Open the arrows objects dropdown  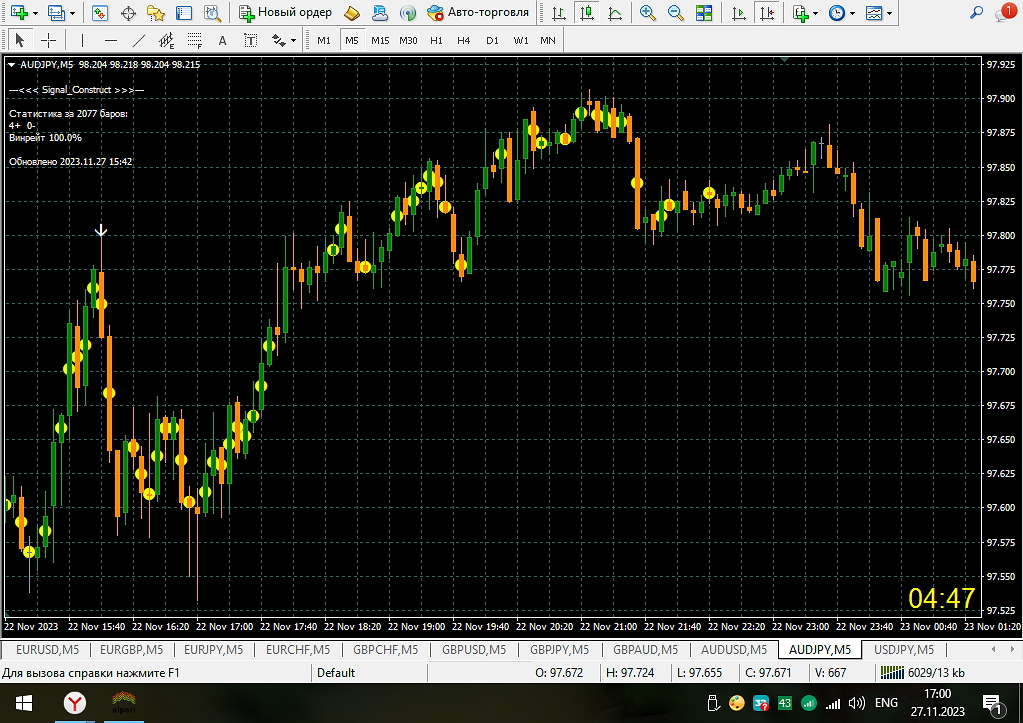click(x=294, y=40)
